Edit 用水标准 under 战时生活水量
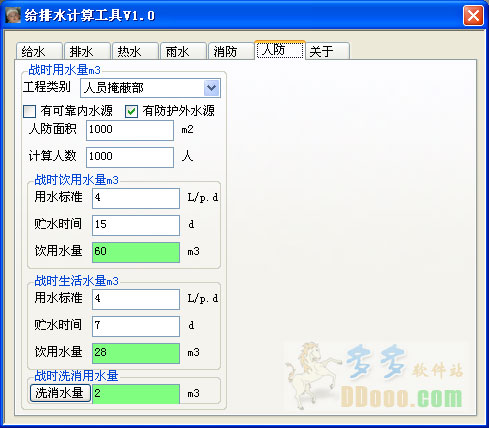Viewport: 489px width, 428px height. click(x=136, y=299)
